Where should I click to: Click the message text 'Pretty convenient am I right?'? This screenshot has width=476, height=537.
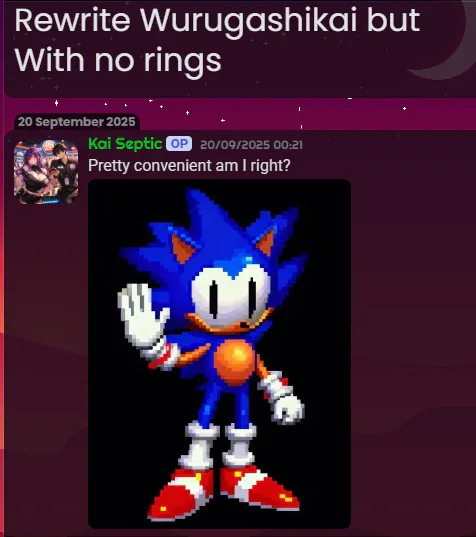[x=189, y=166]
